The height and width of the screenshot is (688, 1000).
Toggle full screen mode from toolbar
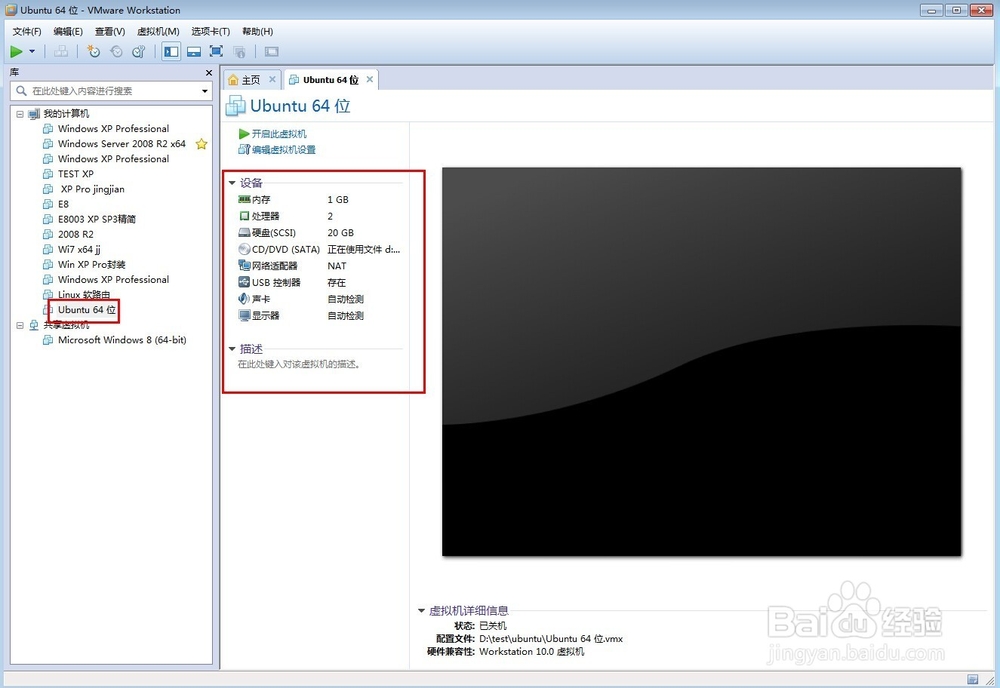(215, 51)
